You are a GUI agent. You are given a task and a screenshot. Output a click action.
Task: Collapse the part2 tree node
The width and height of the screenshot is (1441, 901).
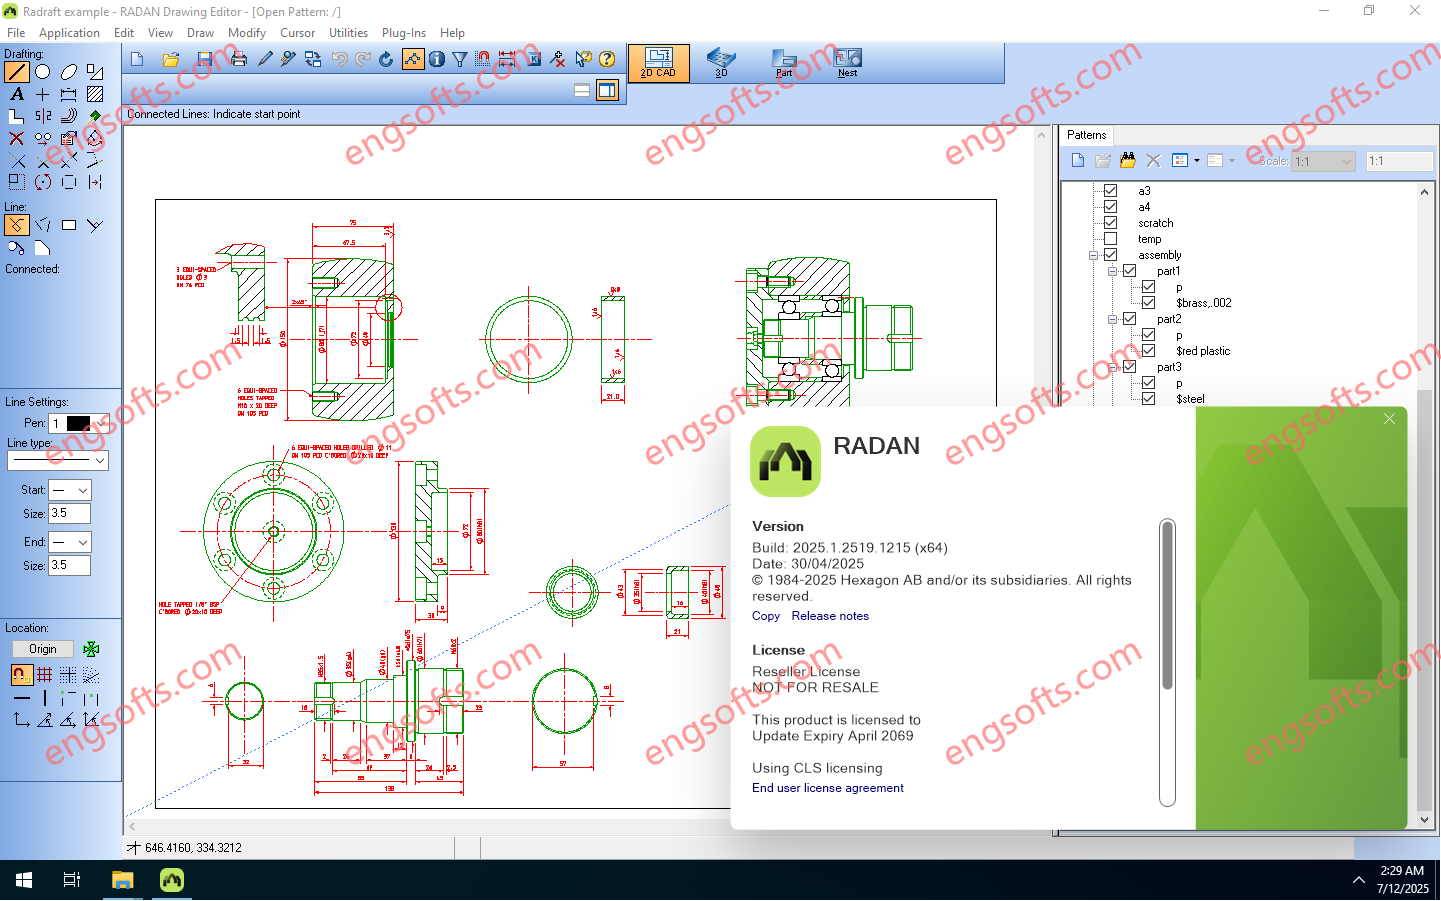pyautogui.click(x=1112, y=319)
